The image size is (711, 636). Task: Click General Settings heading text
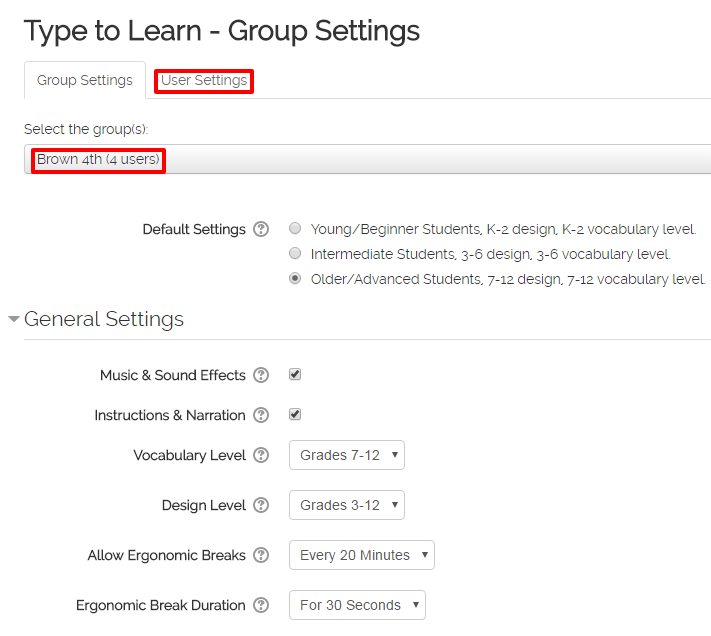pyautogui.click(x=104, y=319)
